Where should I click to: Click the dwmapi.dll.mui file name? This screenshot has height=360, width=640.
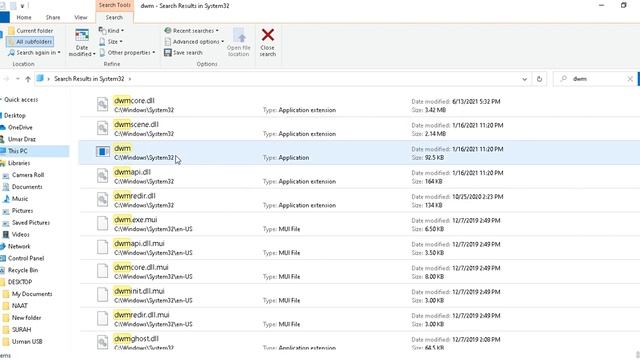(x=139, y=244)
